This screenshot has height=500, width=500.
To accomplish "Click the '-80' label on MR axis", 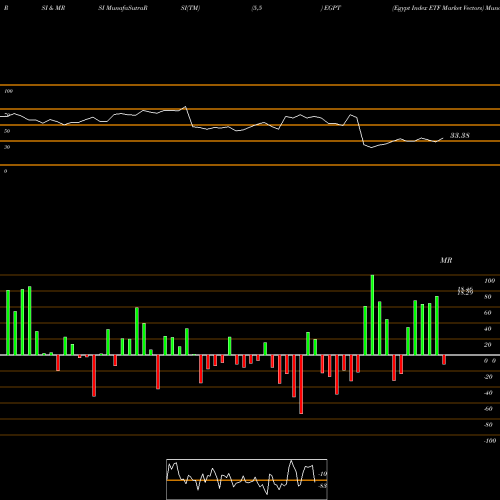I will [488, 425].
